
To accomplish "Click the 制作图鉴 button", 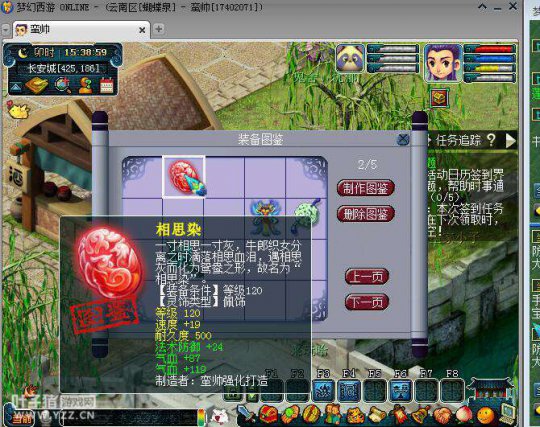I will coord(366,188).
